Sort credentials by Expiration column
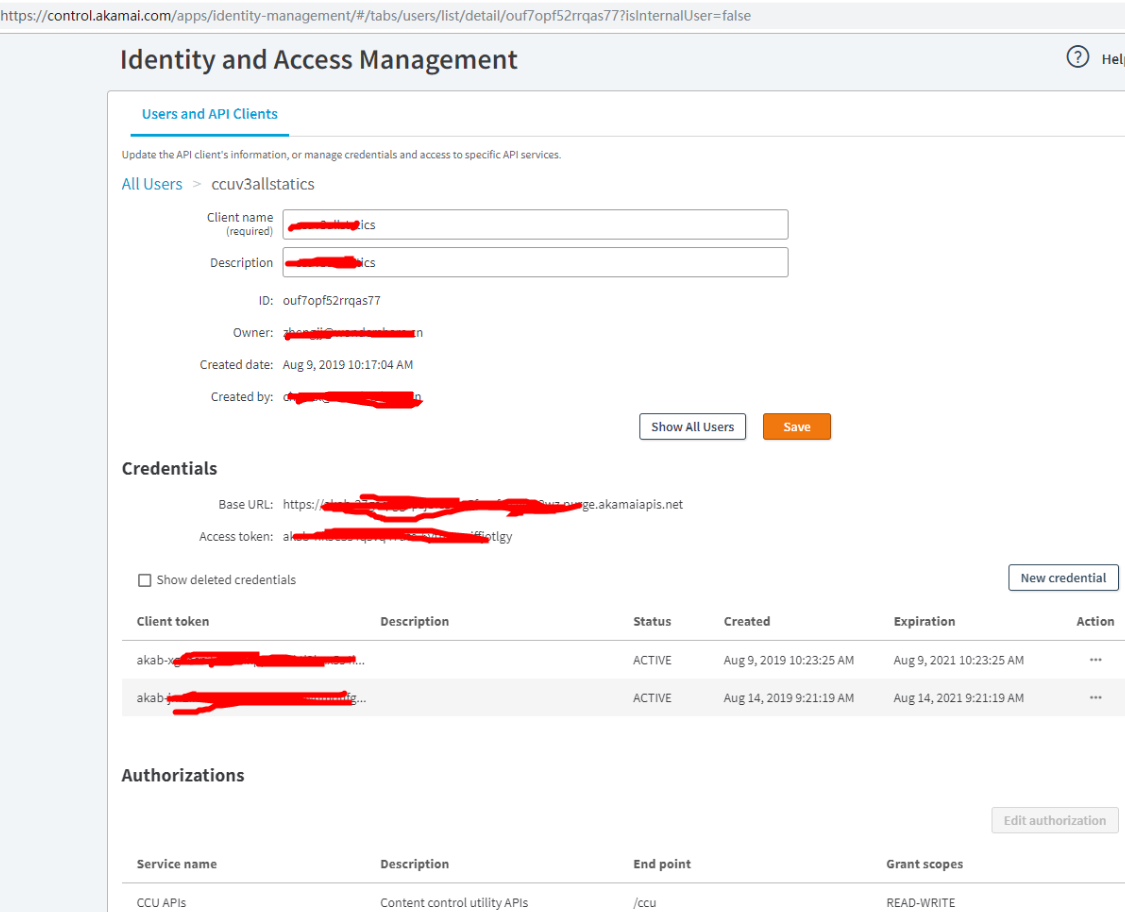The image size is (1125, 912). (x=924, y=621)
